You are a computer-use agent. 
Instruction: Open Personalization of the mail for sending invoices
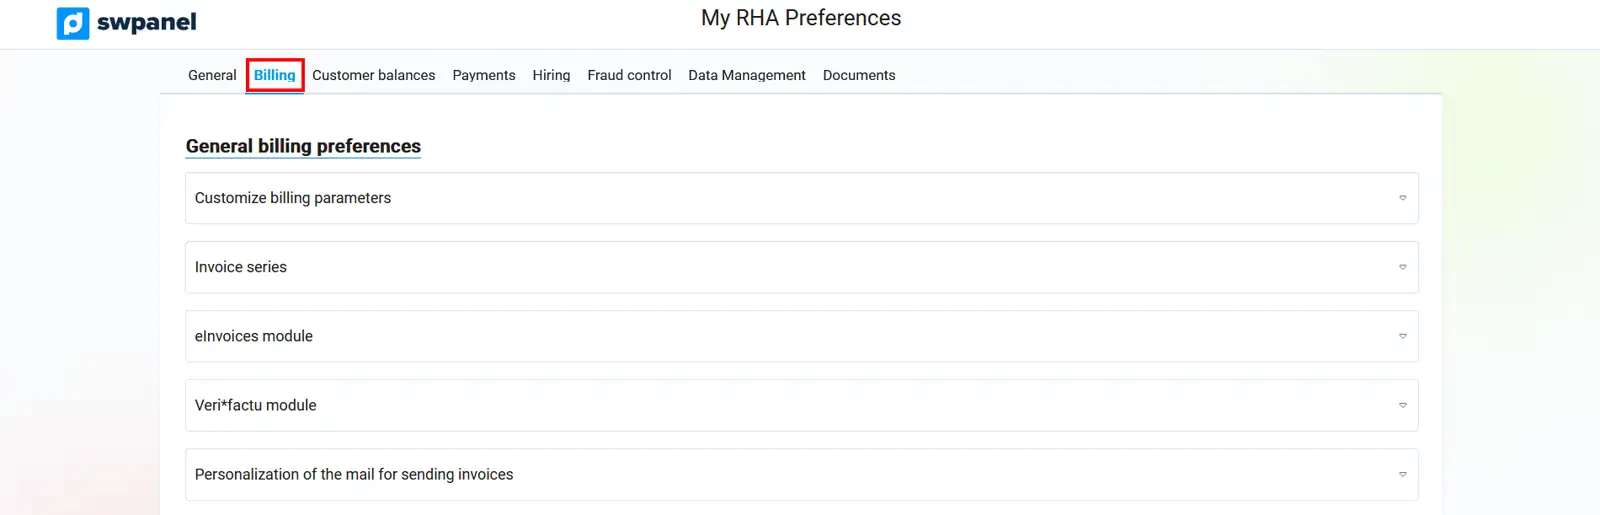[x=354, y=474]
